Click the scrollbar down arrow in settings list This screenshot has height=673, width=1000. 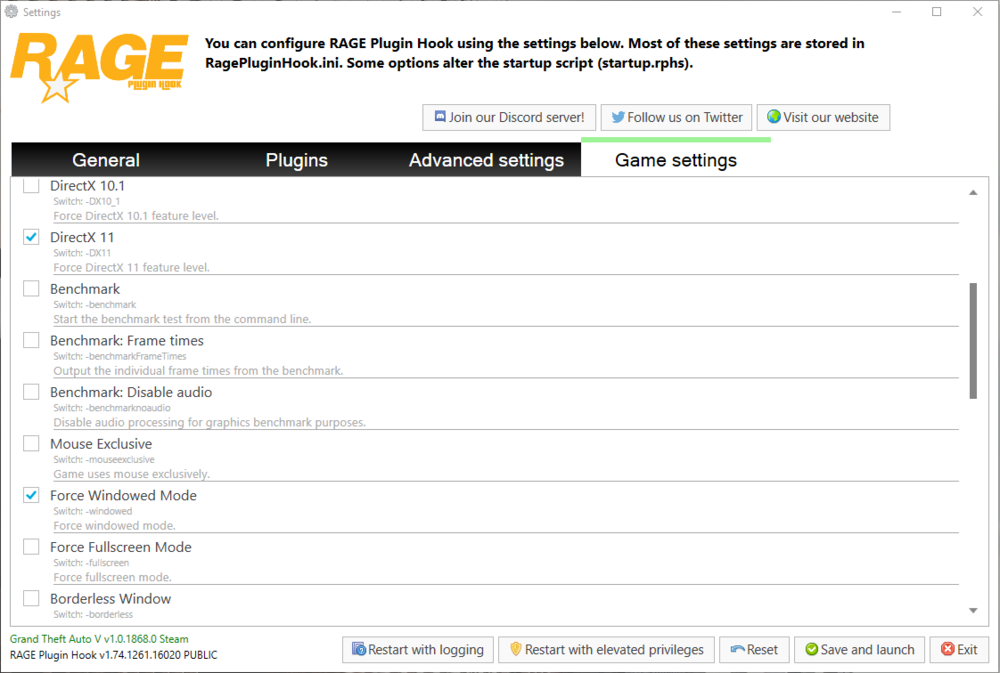coord(972,609)
